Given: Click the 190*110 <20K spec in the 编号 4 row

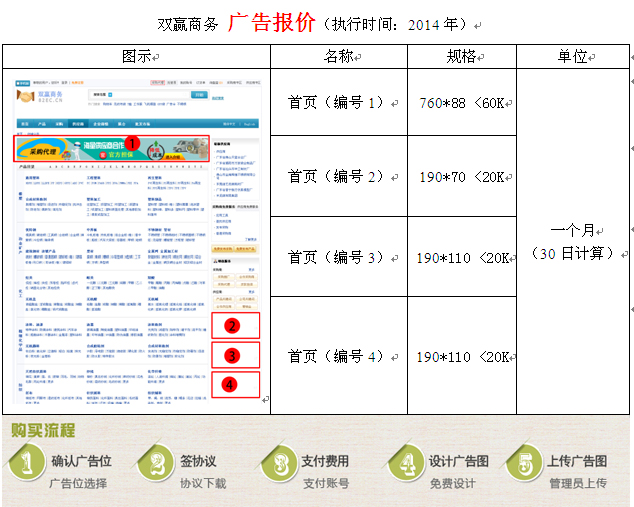Looking at the screenshot, I should [x=463, y=357].
